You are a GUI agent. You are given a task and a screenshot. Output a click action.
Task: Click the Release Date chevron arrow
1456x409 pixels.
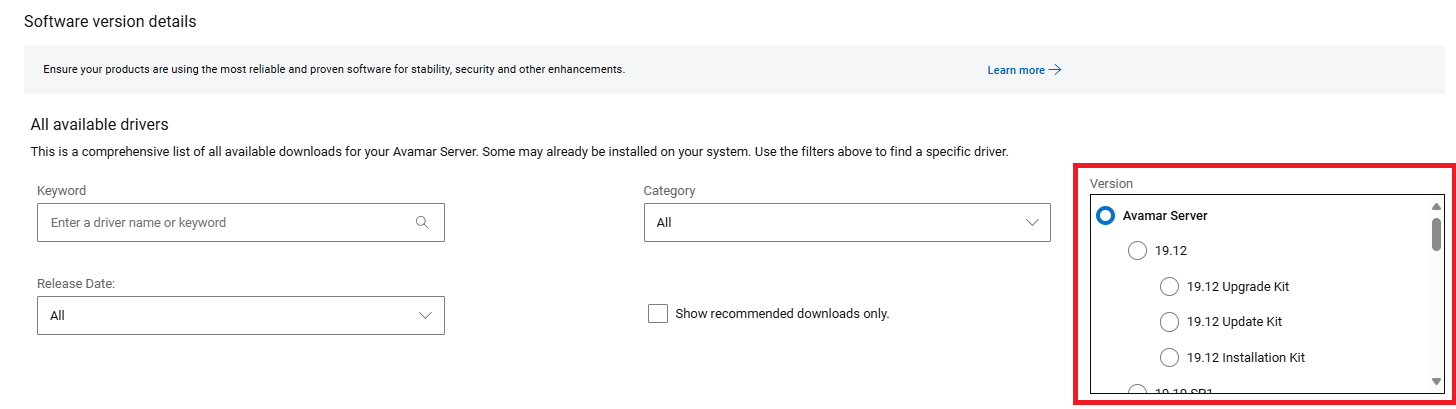tap(425, 315)
